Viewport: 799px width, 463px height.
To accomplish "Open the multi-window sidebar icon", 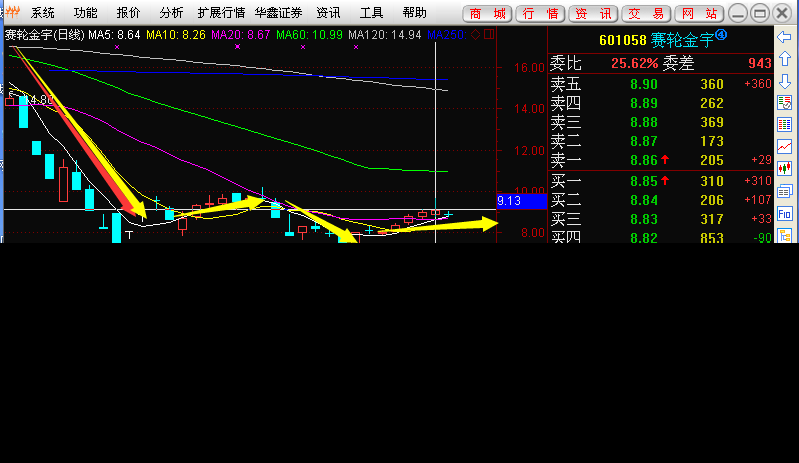I will point(784,192).
